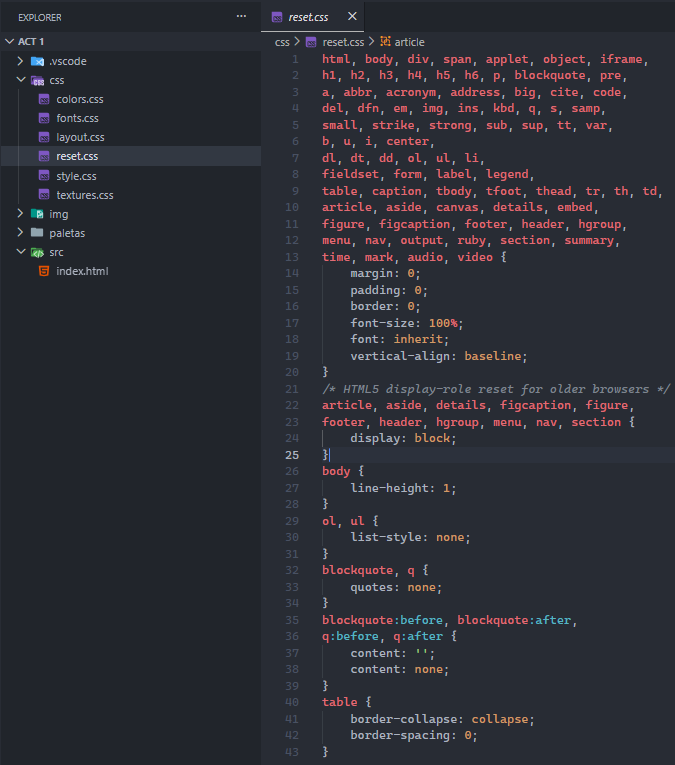675x765 pixels.
Task: Click the img folder icon
Action: pos(37,214)
